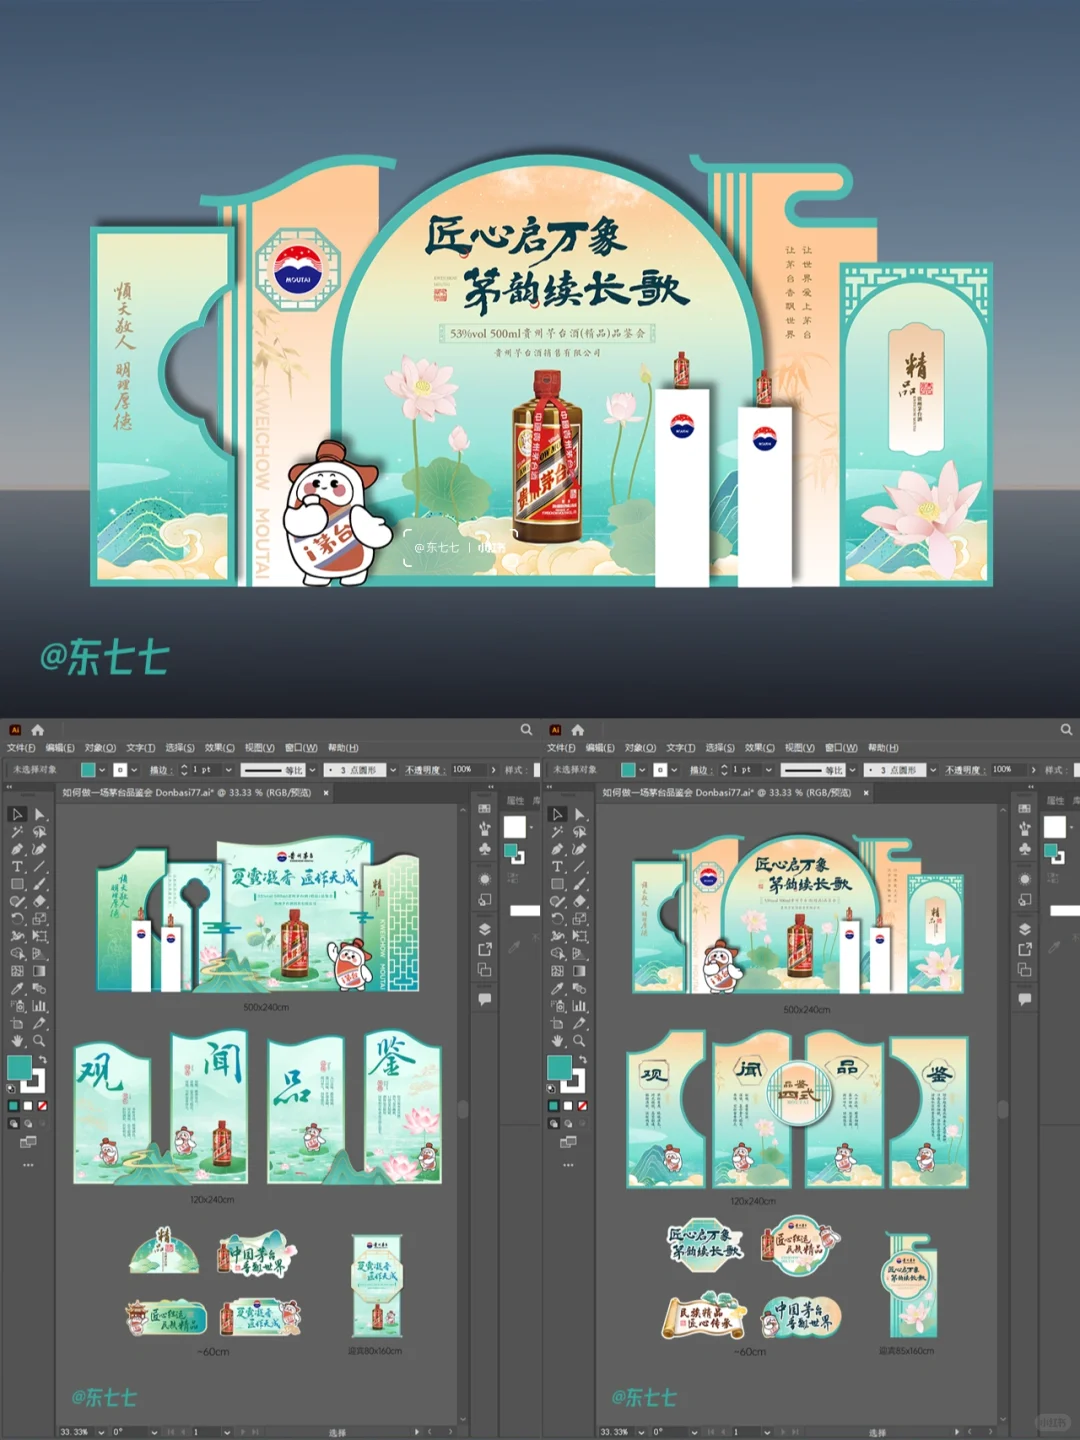Expand stroke weight dropdown in left control bar

click(229, 770)
